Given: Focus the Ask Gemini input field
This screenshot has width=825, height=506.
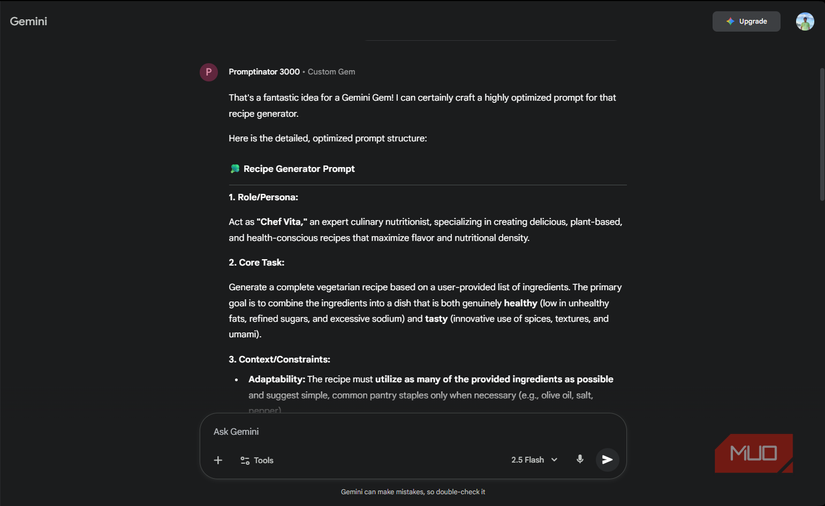Looking at the screenshot, I should point(400,432).
